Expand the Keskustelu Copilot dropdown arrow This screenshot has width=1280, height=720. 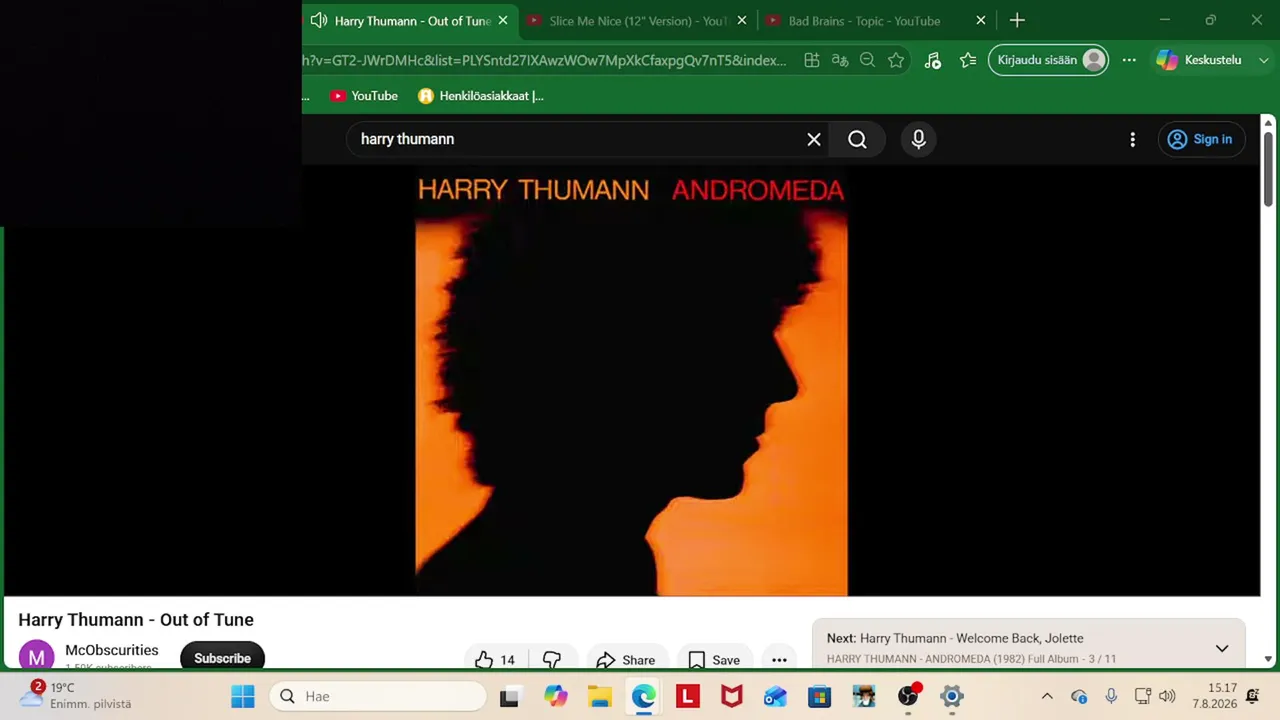[x=1264, y=60]
